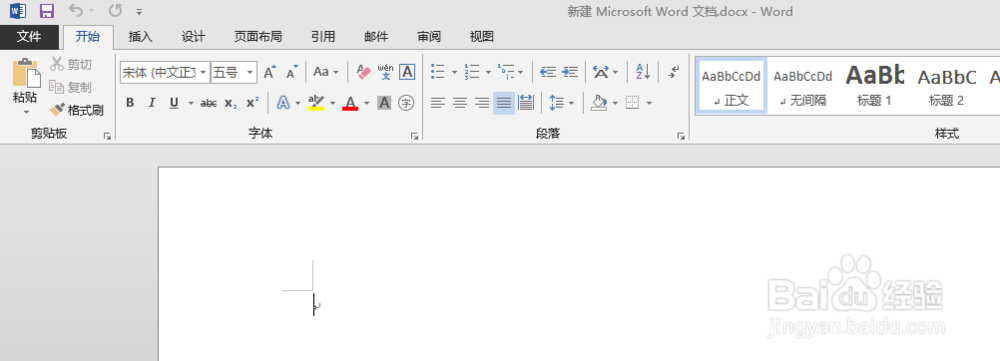Click the Asian Layout icon
The height and width of the screenshot is (361, 1000).
[601, 72]
